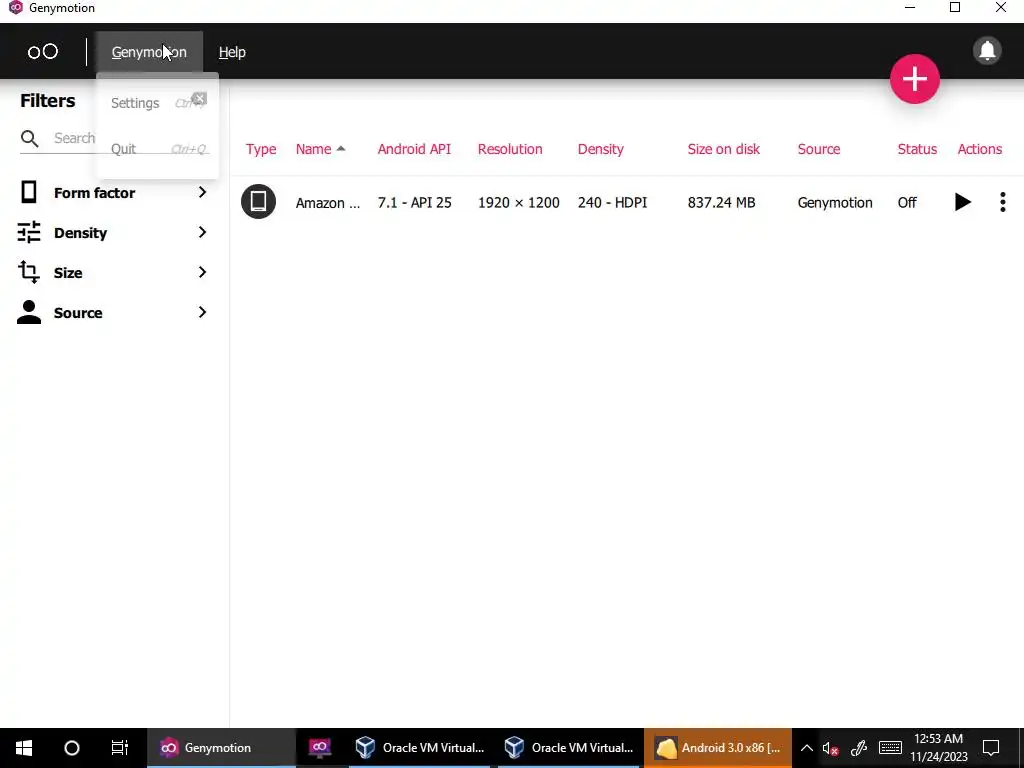Open the Action Center notifications icon
The image size is (1024, 768).
[x=991, y=748]
